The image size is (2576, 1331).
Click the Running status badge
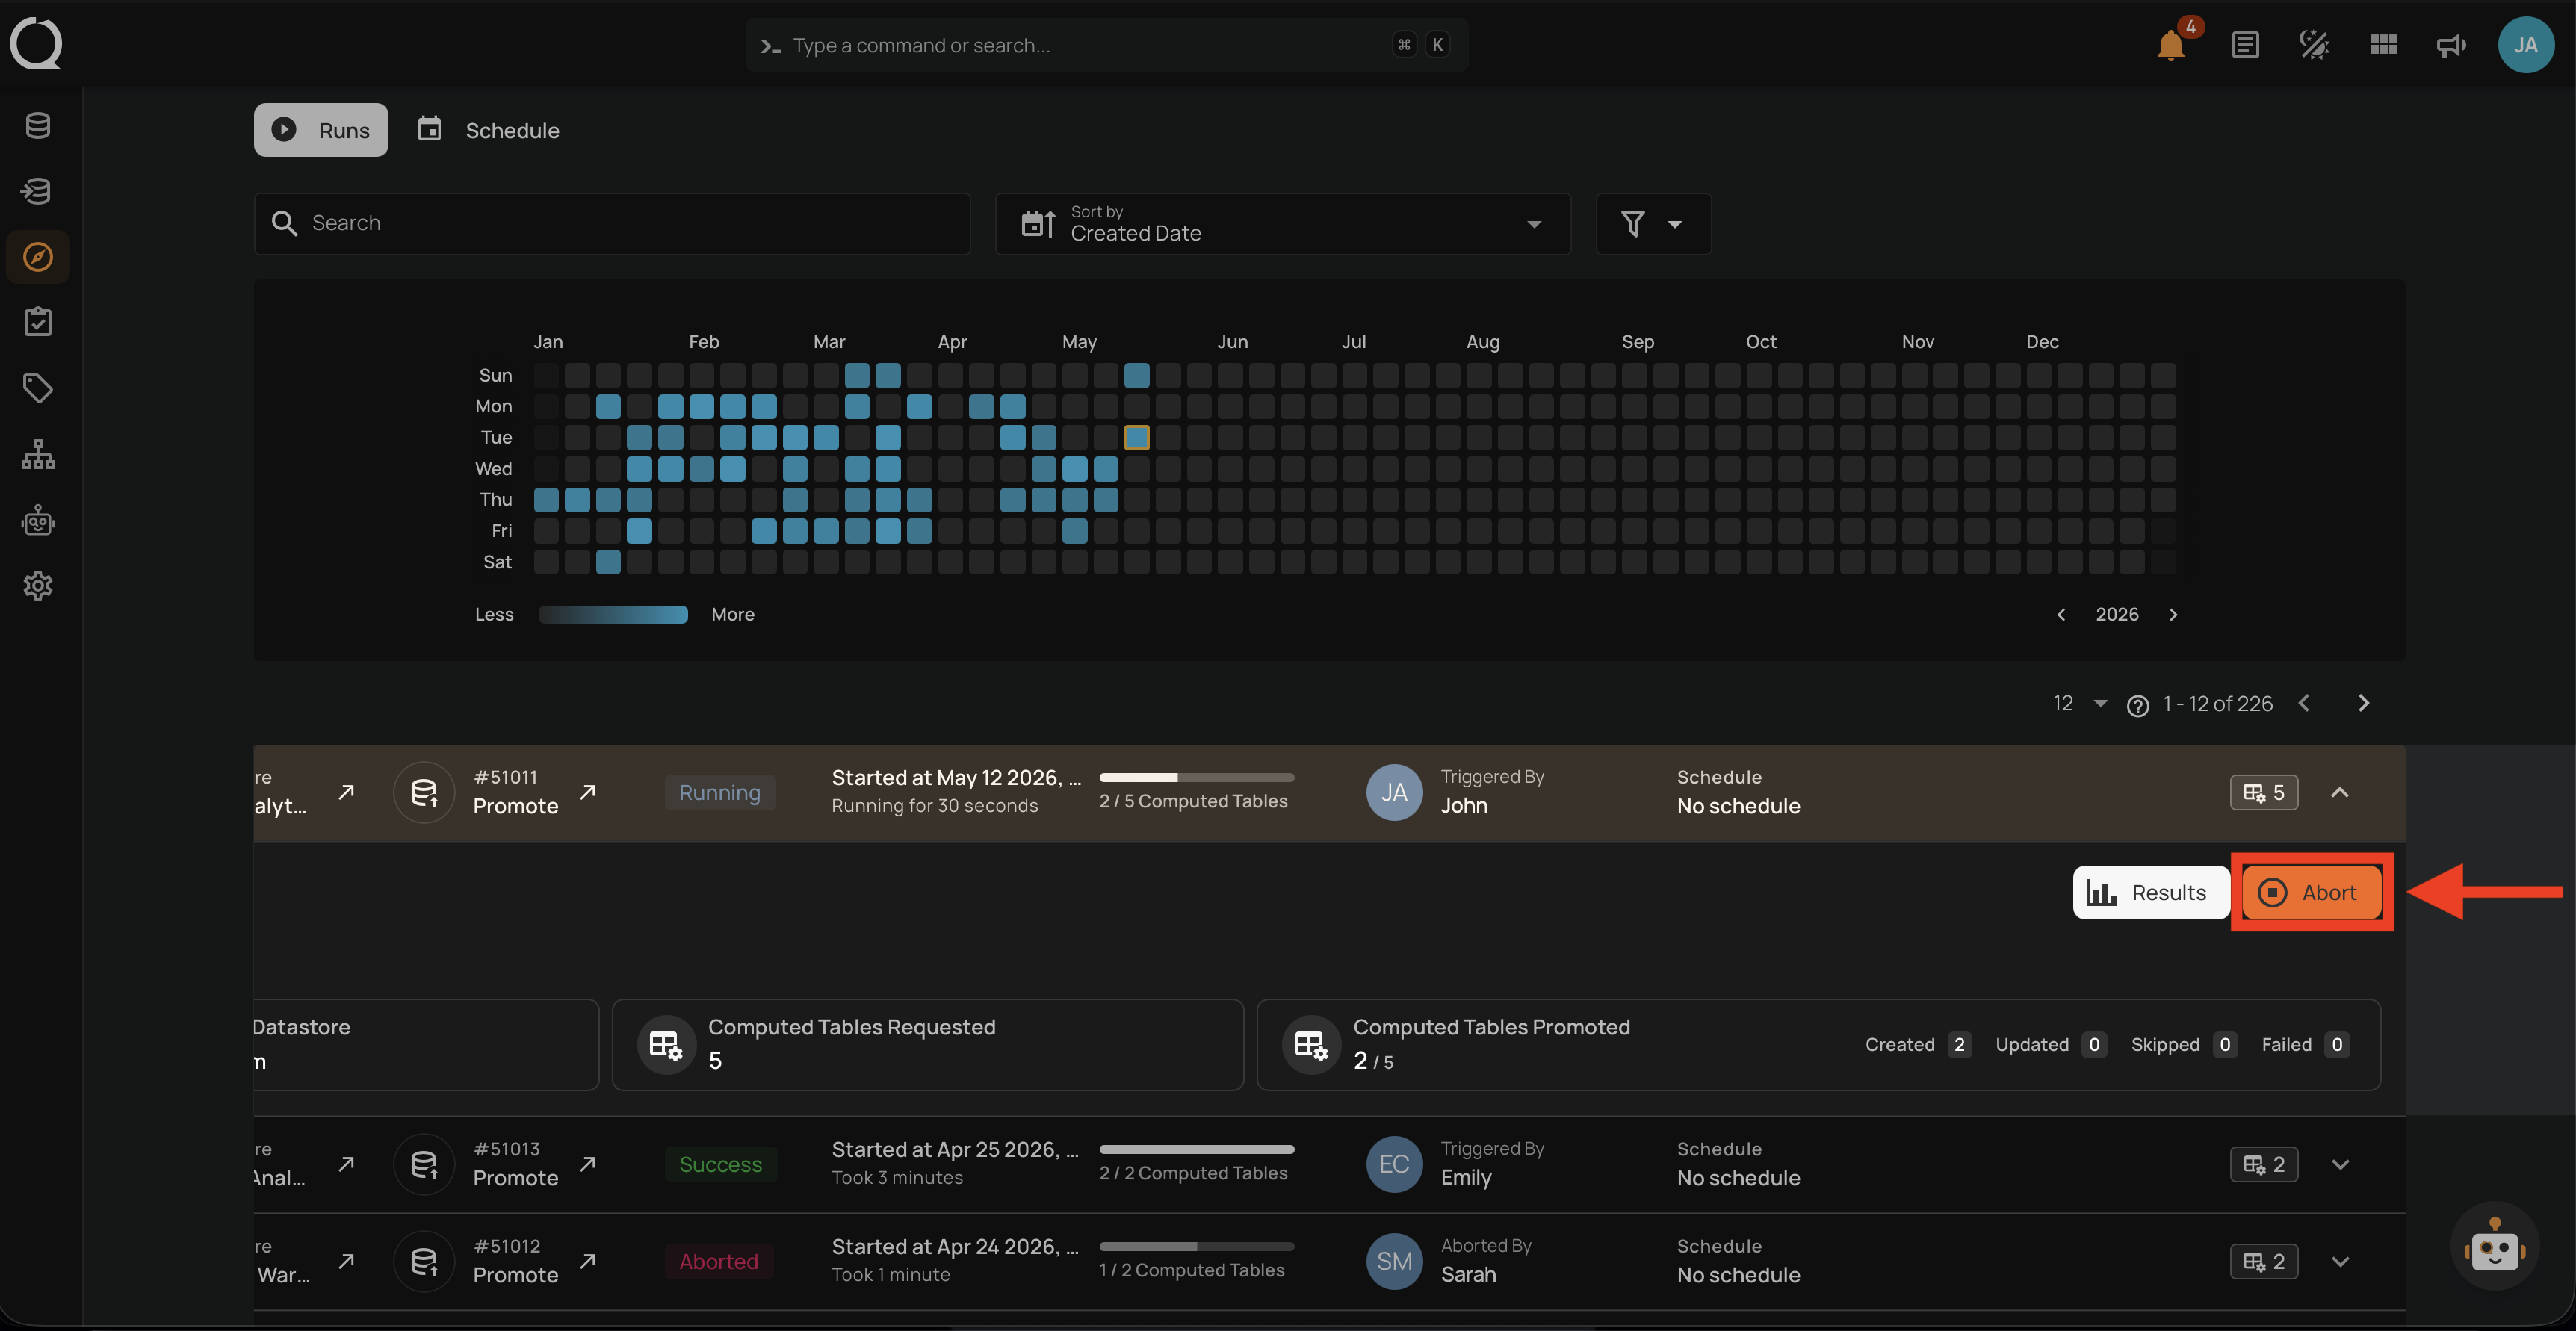[720, 793]
